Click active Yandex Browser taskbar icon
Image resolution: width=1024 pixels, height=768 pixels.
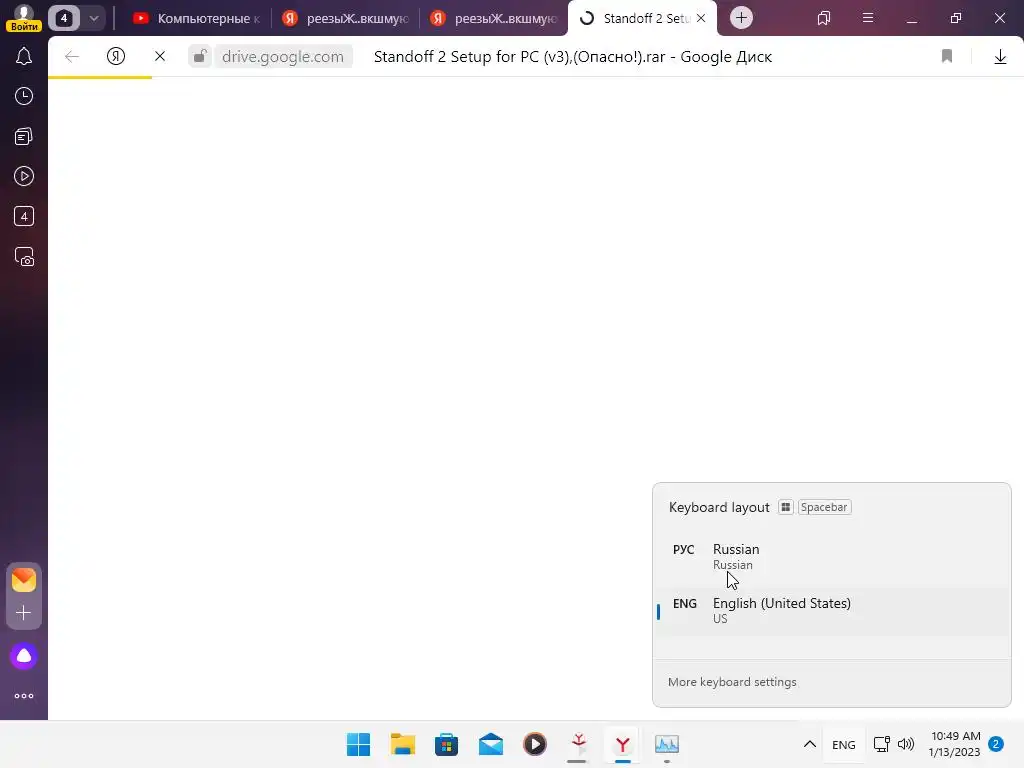coord(622,744)
